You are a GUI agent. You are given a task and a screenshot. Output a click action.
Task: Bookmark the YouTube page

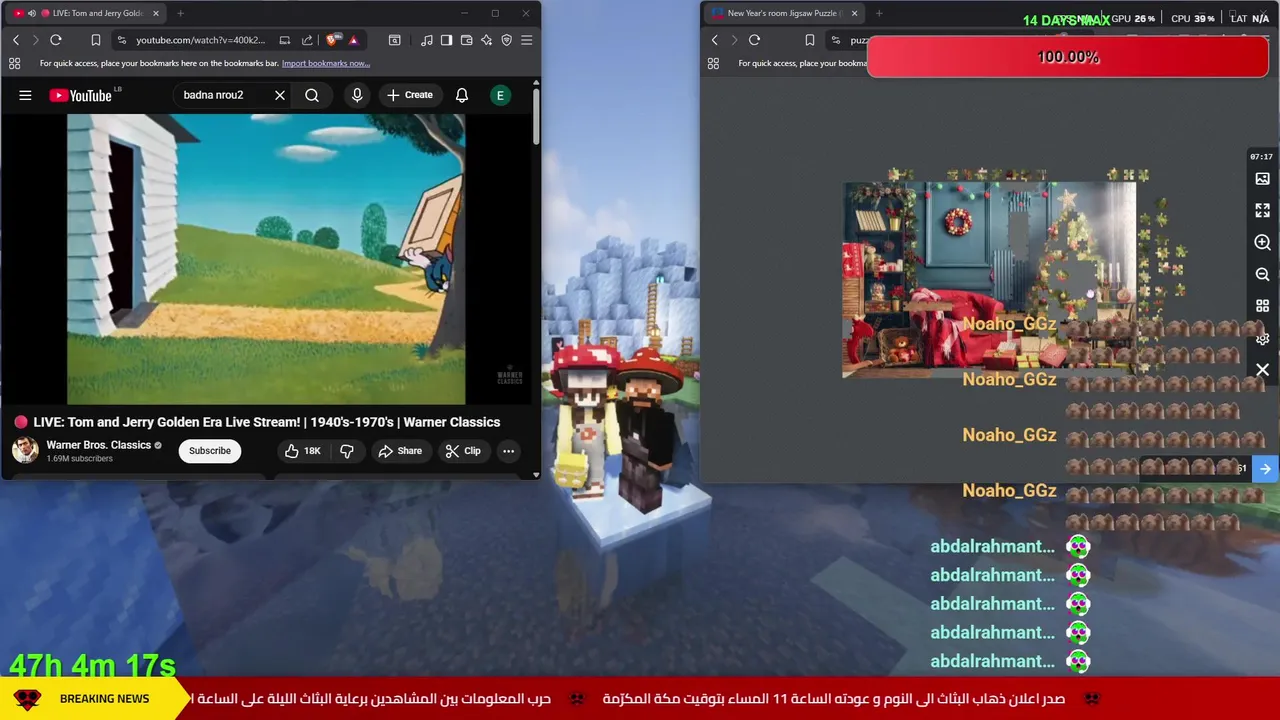[x=96, y=40]
